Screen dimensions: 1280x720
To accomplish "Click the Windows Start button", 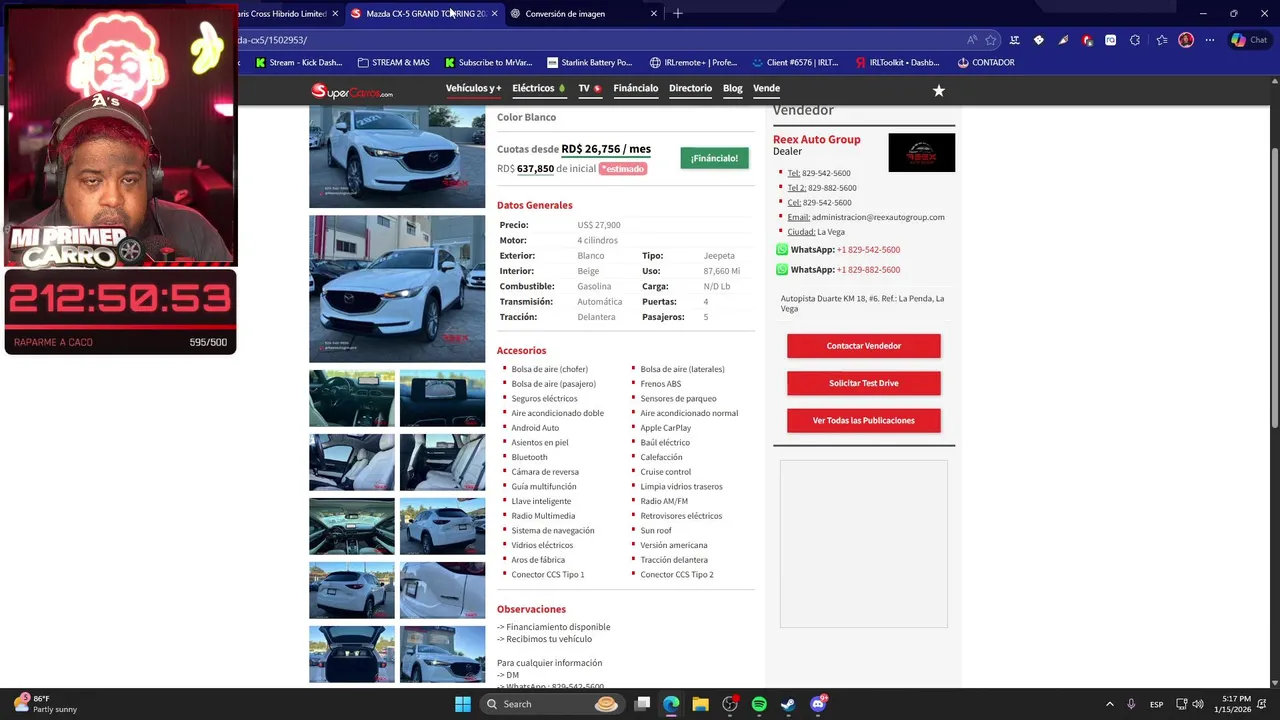I will click(462, 704).
